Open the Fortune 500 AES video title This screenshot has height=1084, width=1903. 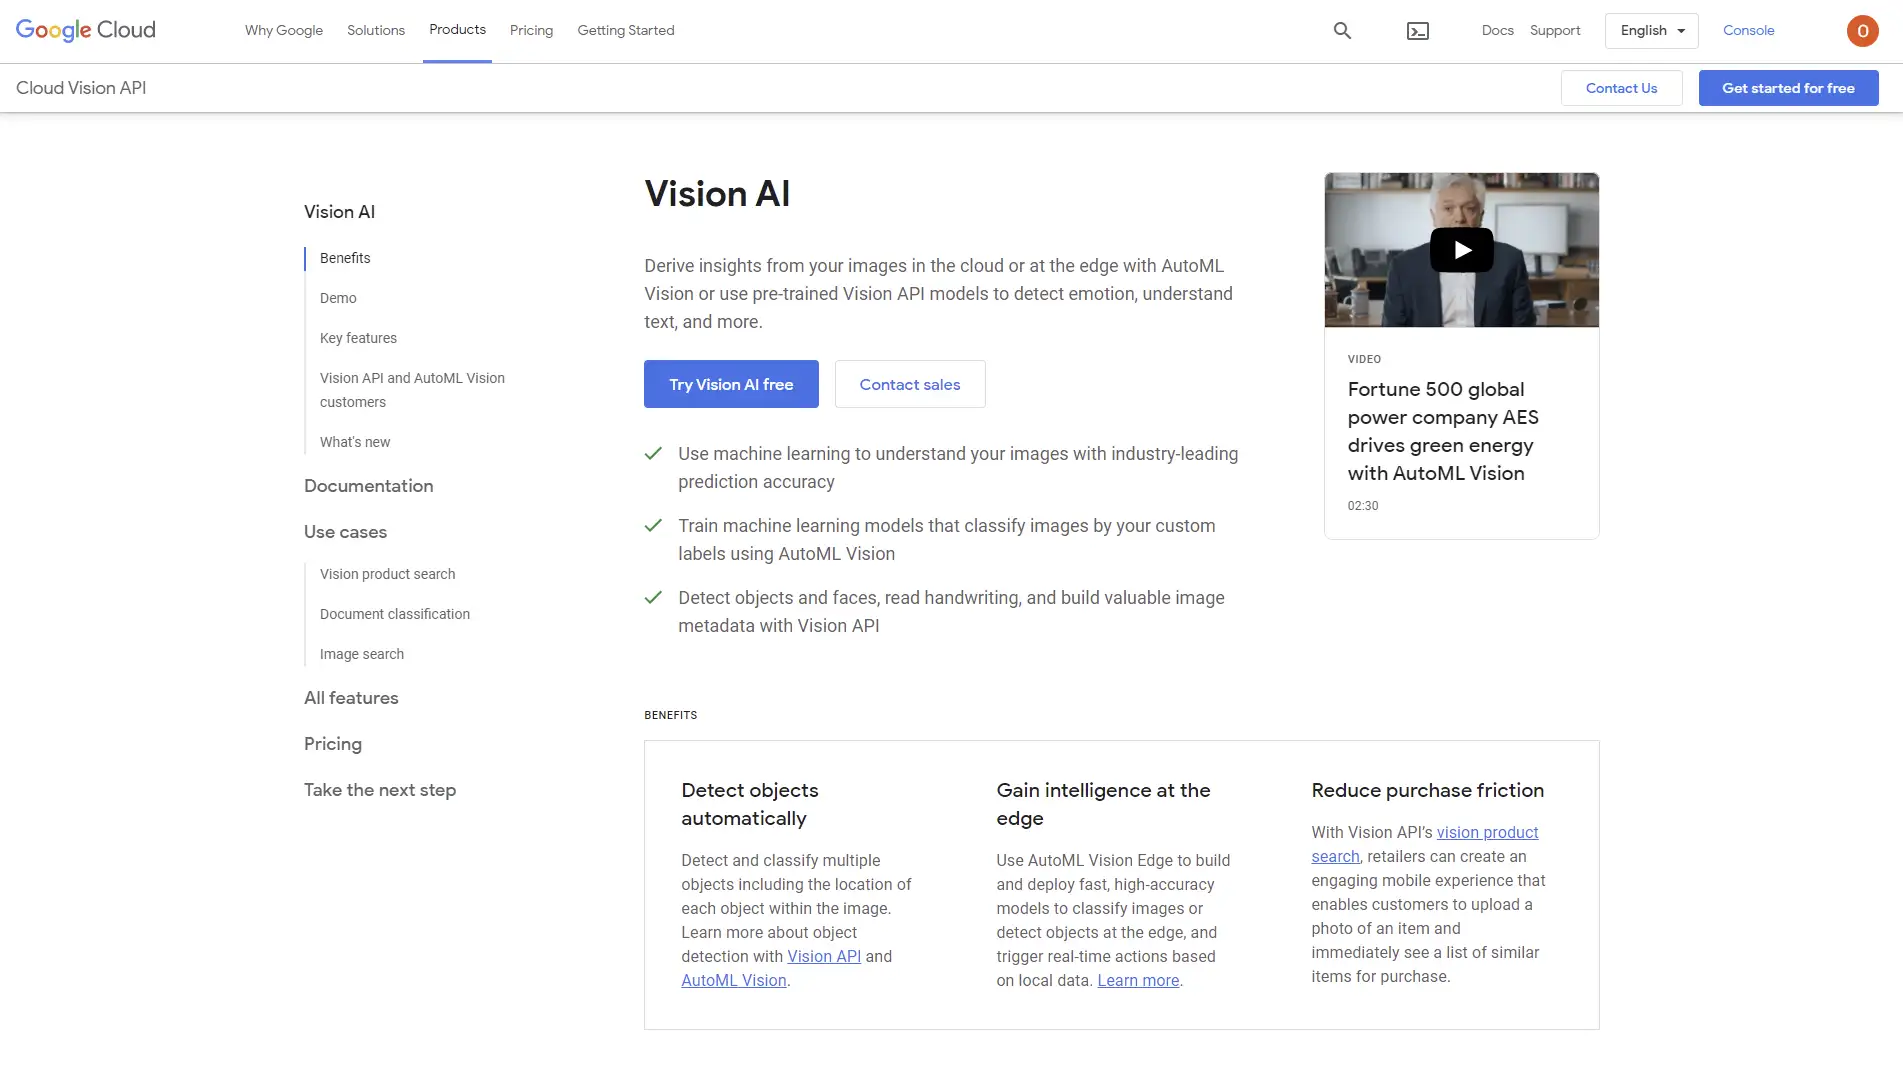(1443, 431)
